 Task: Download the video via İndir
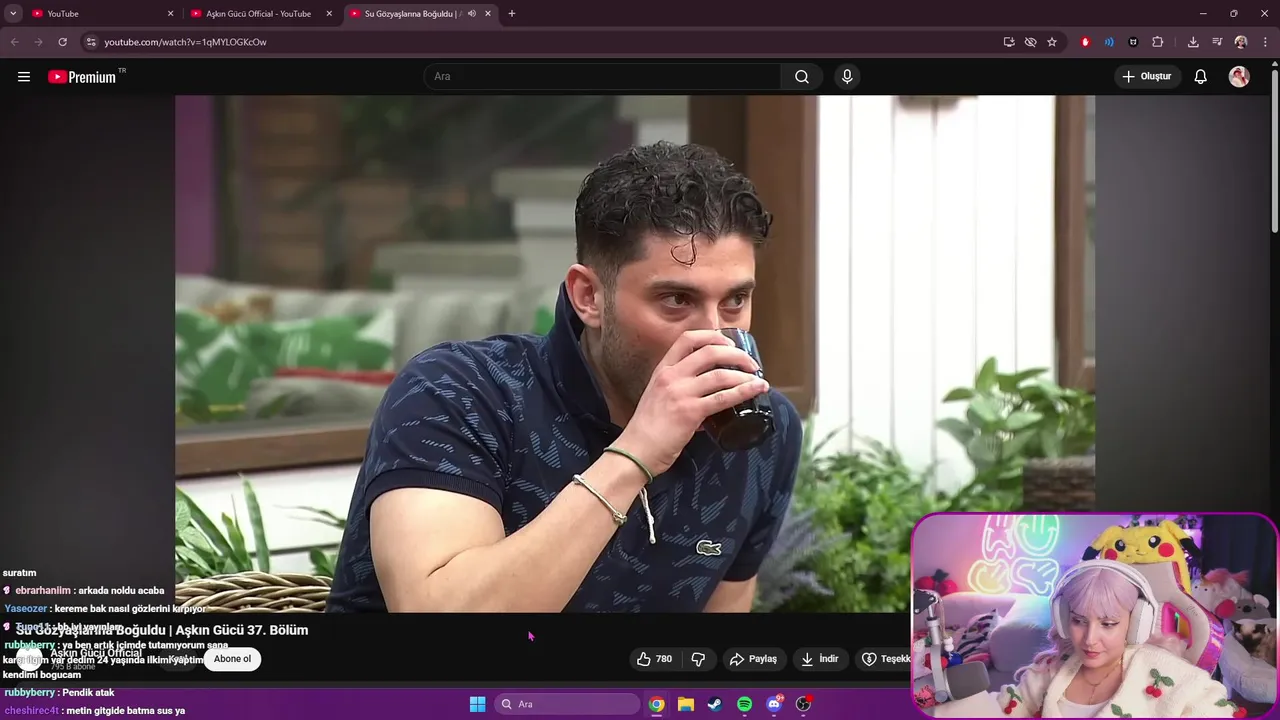pos(820,659)
